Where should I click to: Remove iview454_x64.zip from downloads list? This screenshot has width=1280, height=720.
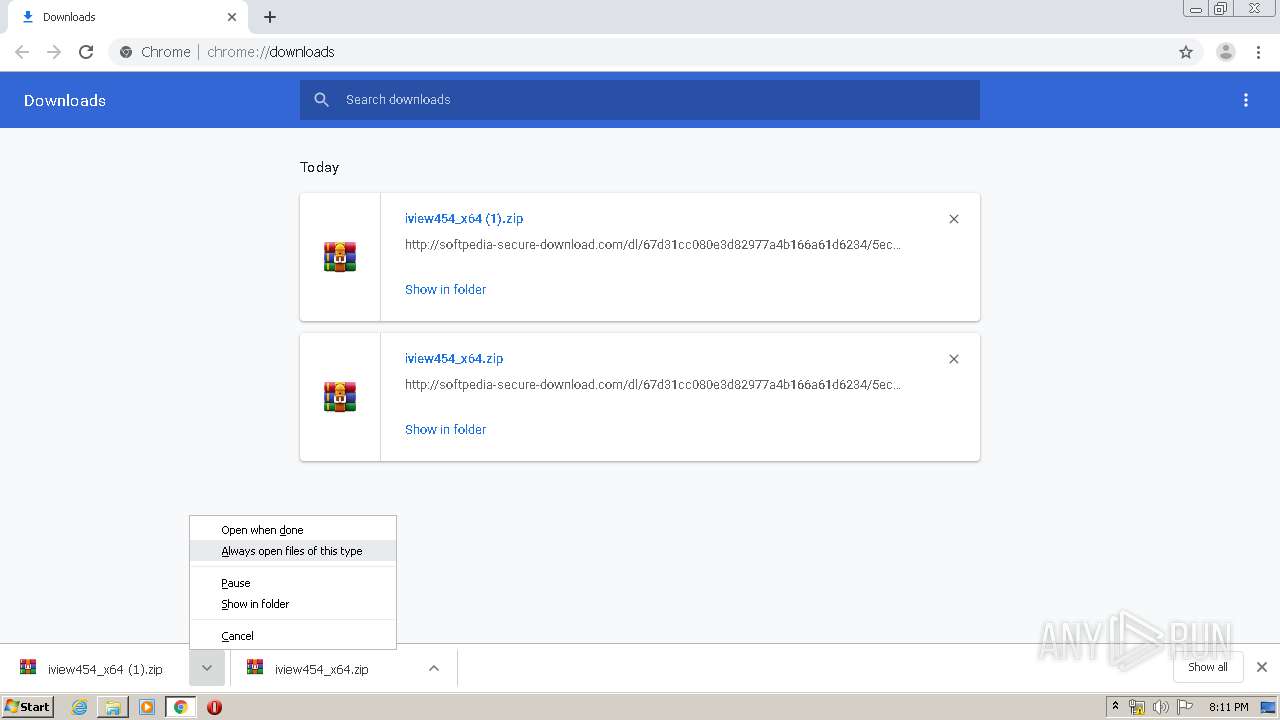954,359
